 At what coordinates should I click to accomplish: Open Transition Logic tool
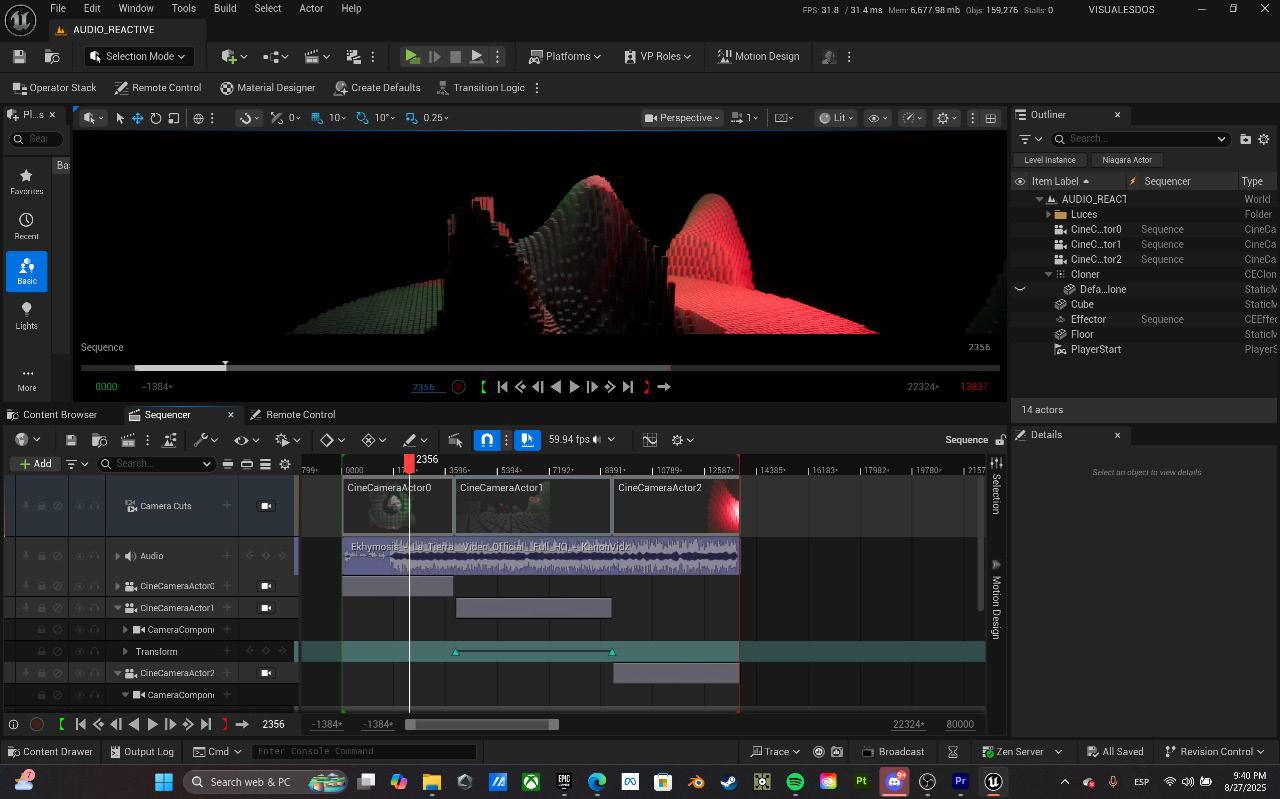click(480, 88)
